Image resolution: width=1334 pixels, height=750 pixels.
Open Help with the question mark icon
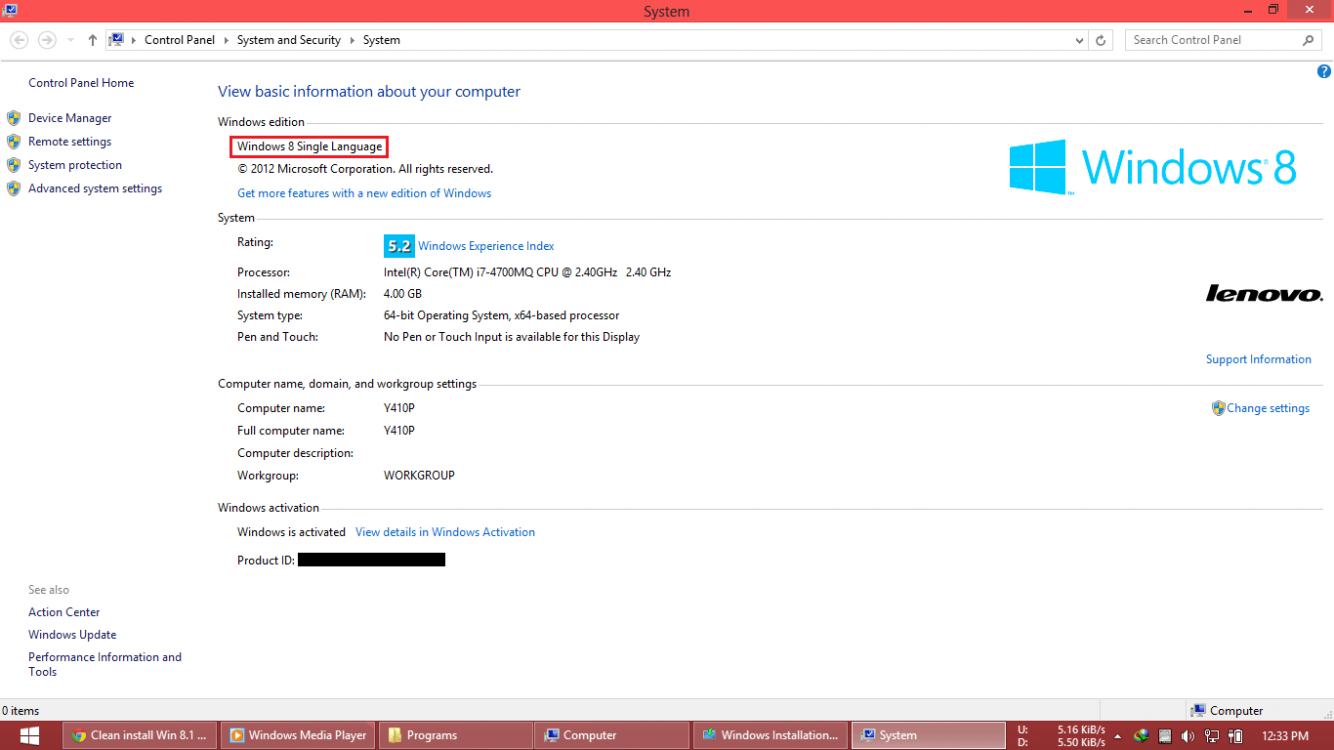(x=1324, y=72)
